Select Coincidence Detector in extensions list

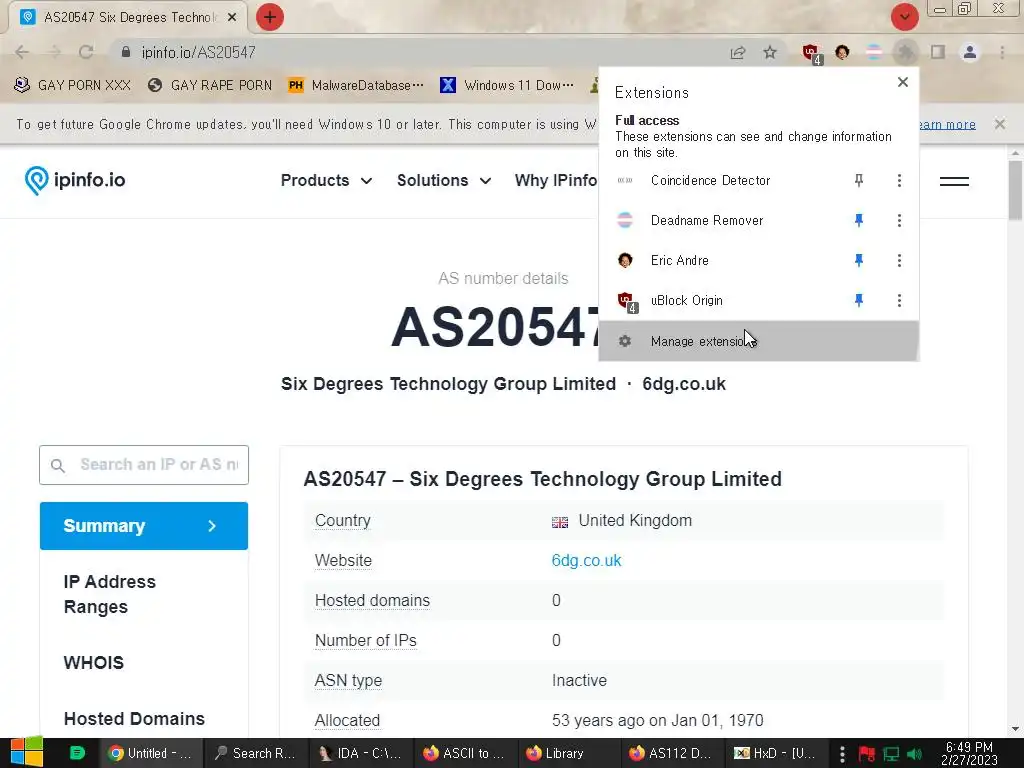(710, 180)
